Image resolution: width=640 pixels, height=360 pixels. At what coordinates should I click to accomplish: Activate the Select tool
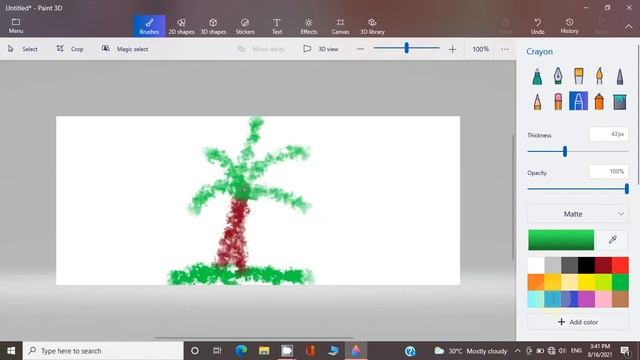click(23, 49)
